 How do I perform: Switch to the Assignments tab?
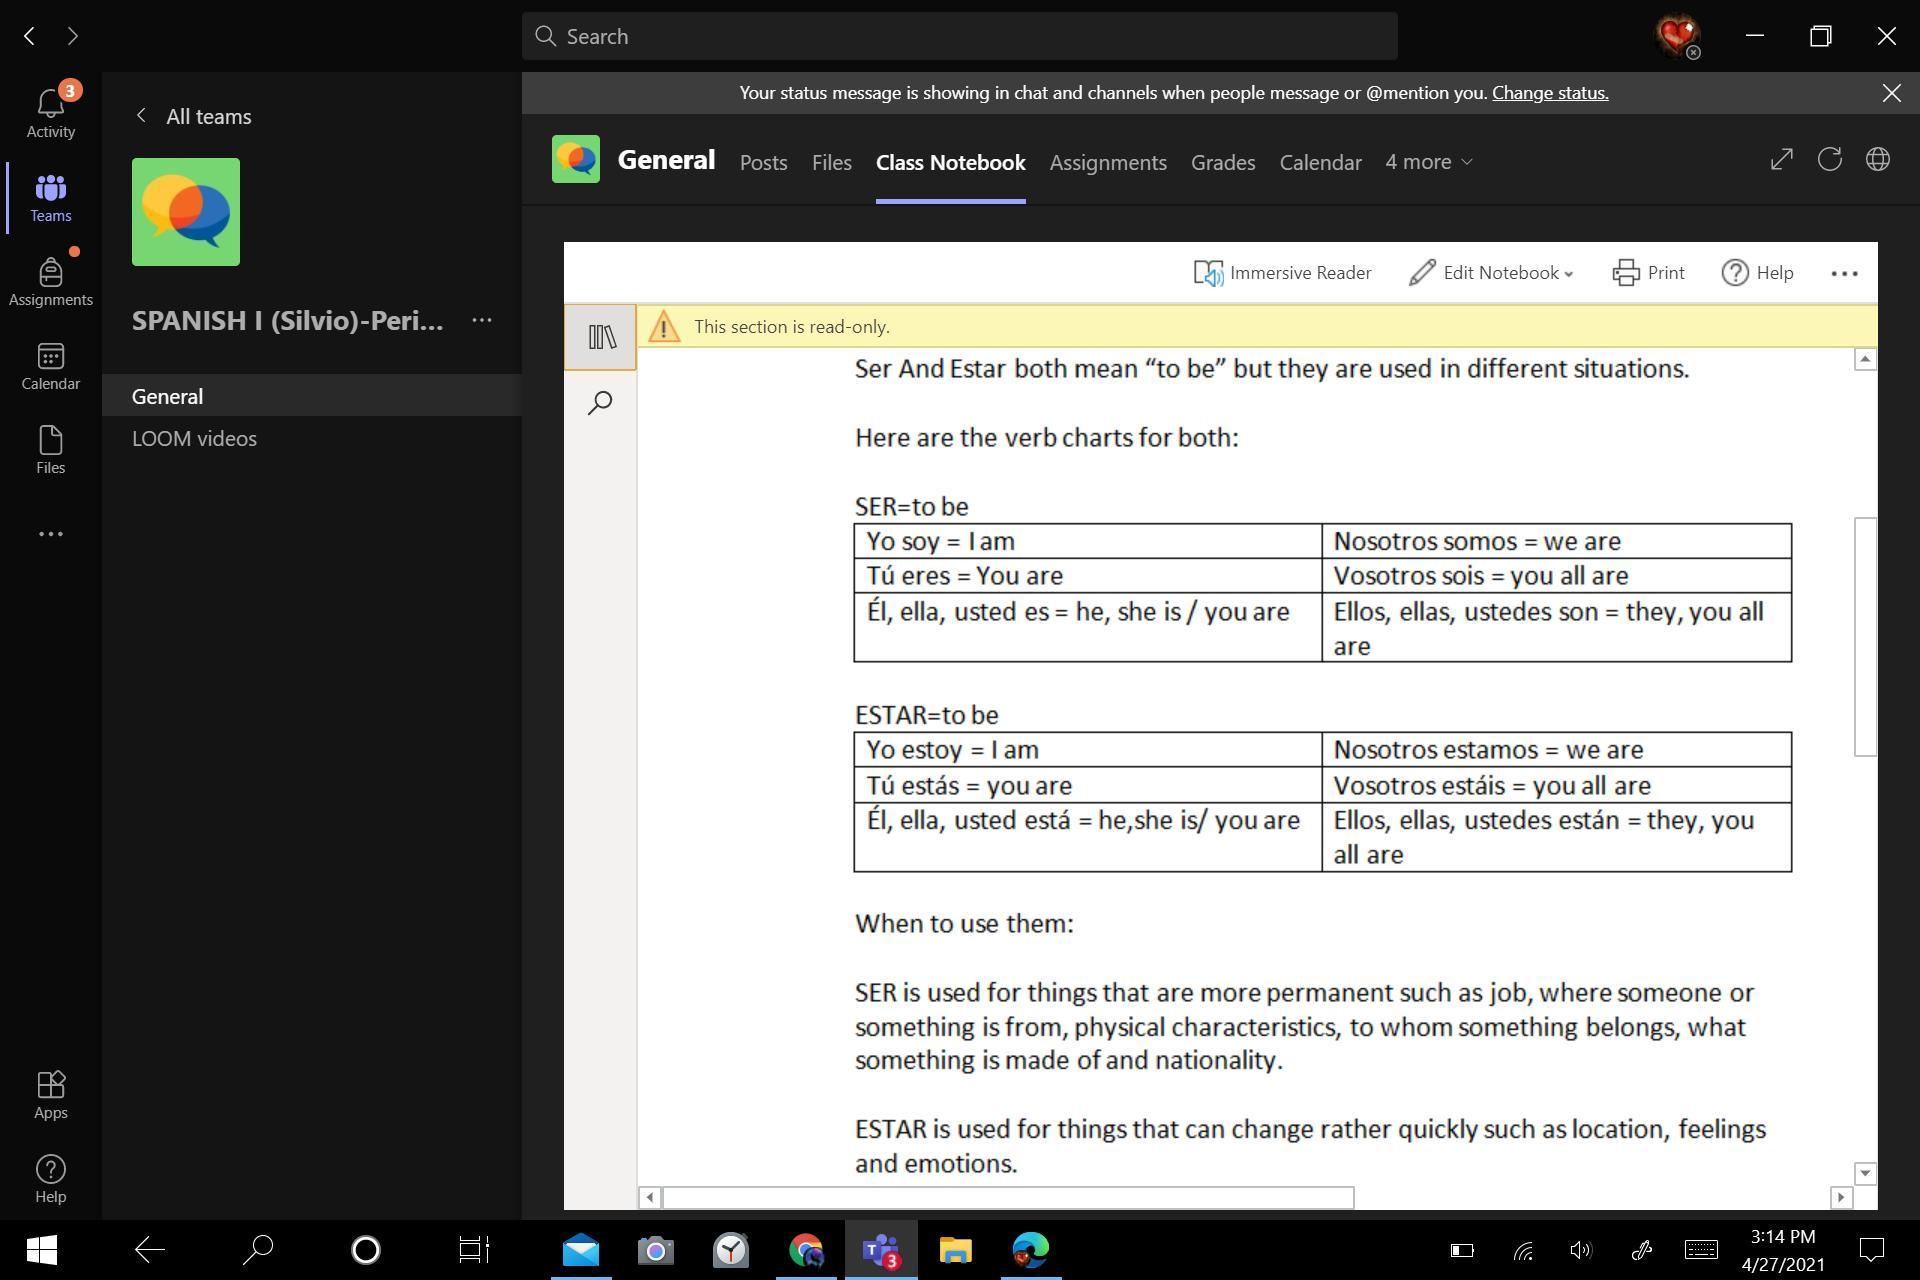[1107, 162]
